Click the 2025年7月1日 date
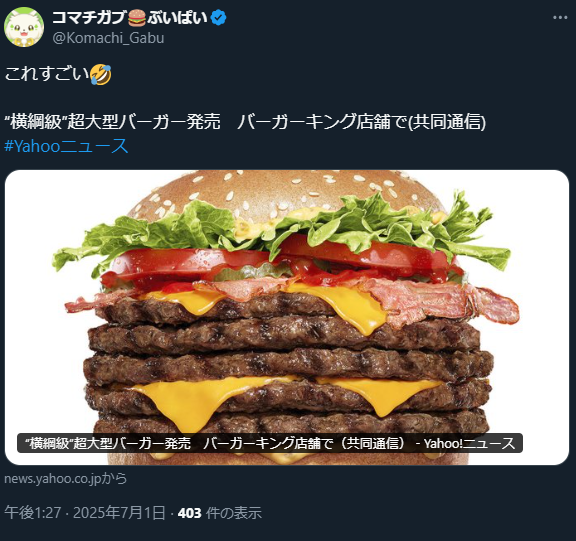The image size is (576, 541). (119, 513)
